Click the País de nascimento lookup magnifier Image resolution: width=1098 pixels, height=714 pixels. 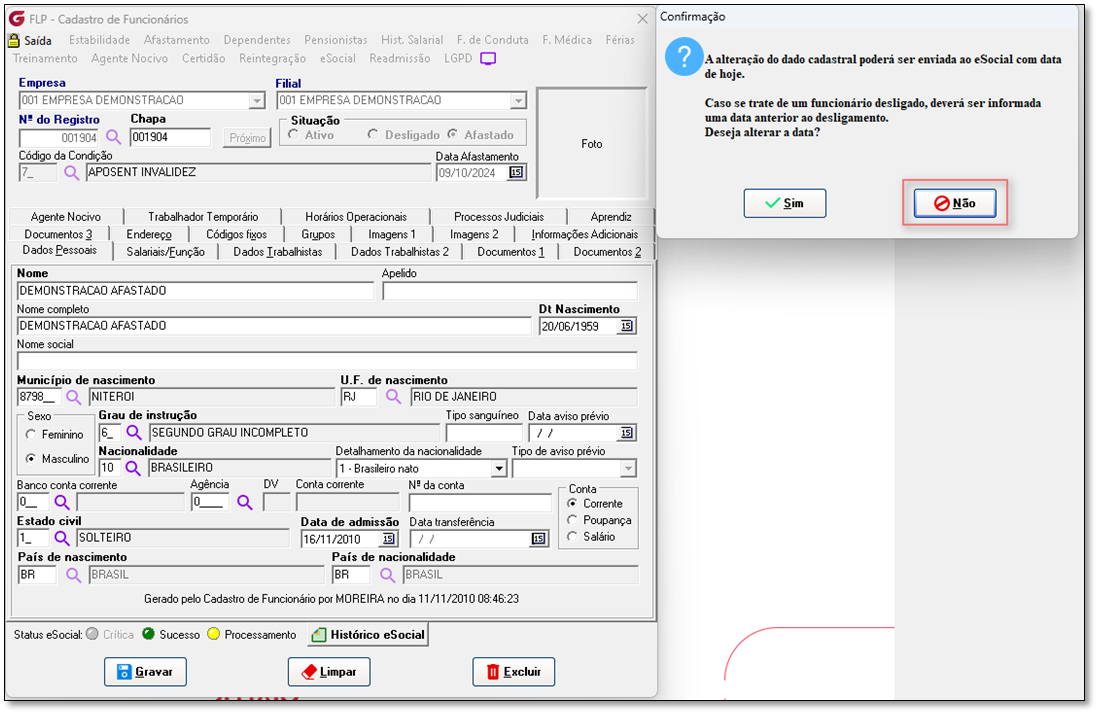point(74,575)
